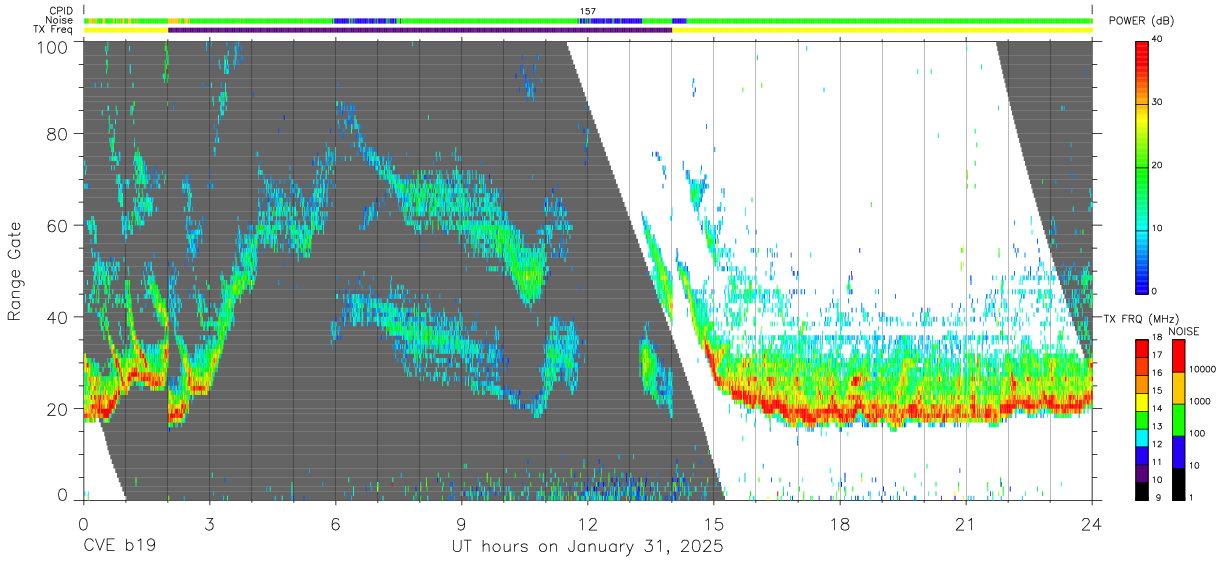Click the 14 tick on the TX FRQ colorbar
Viewport: 1228px width, 567px height.
1157,409
